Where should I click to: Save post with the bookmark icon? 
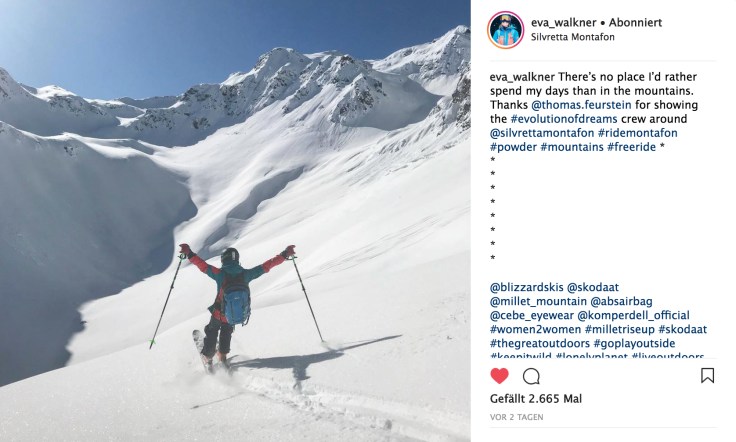[x=707, y=375]
